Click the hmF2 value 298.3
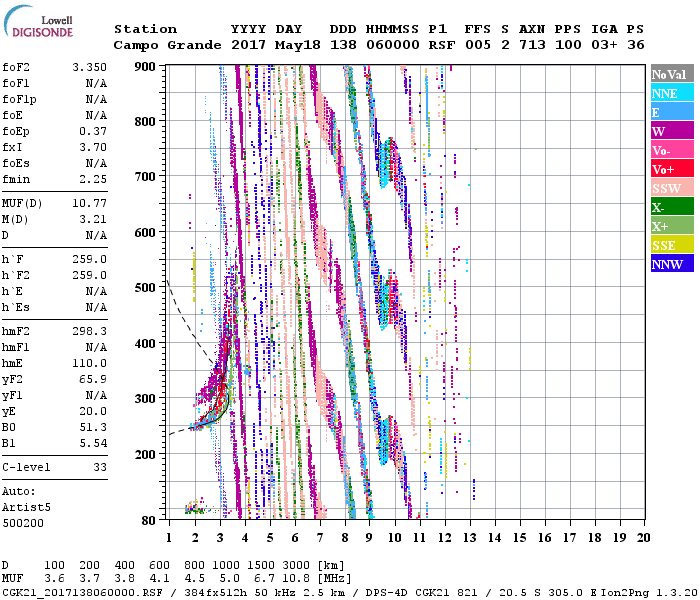This screenshot has height=600, width=700. pos(89,332)
